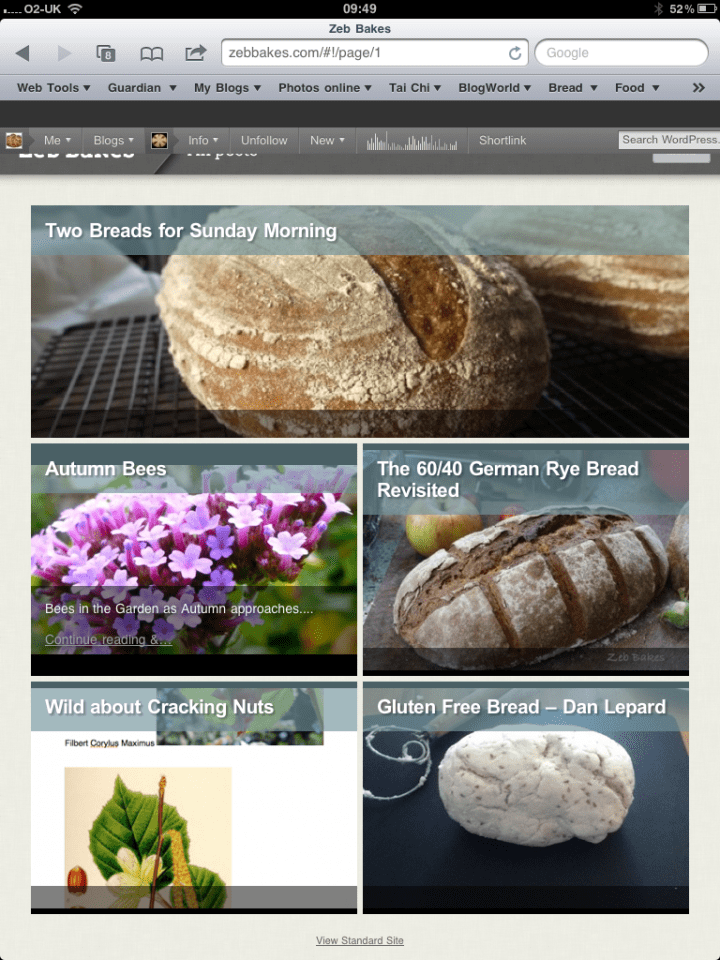Open the bookmarks book icon
Screen dimensions: 720x960
tap(151, 53)
